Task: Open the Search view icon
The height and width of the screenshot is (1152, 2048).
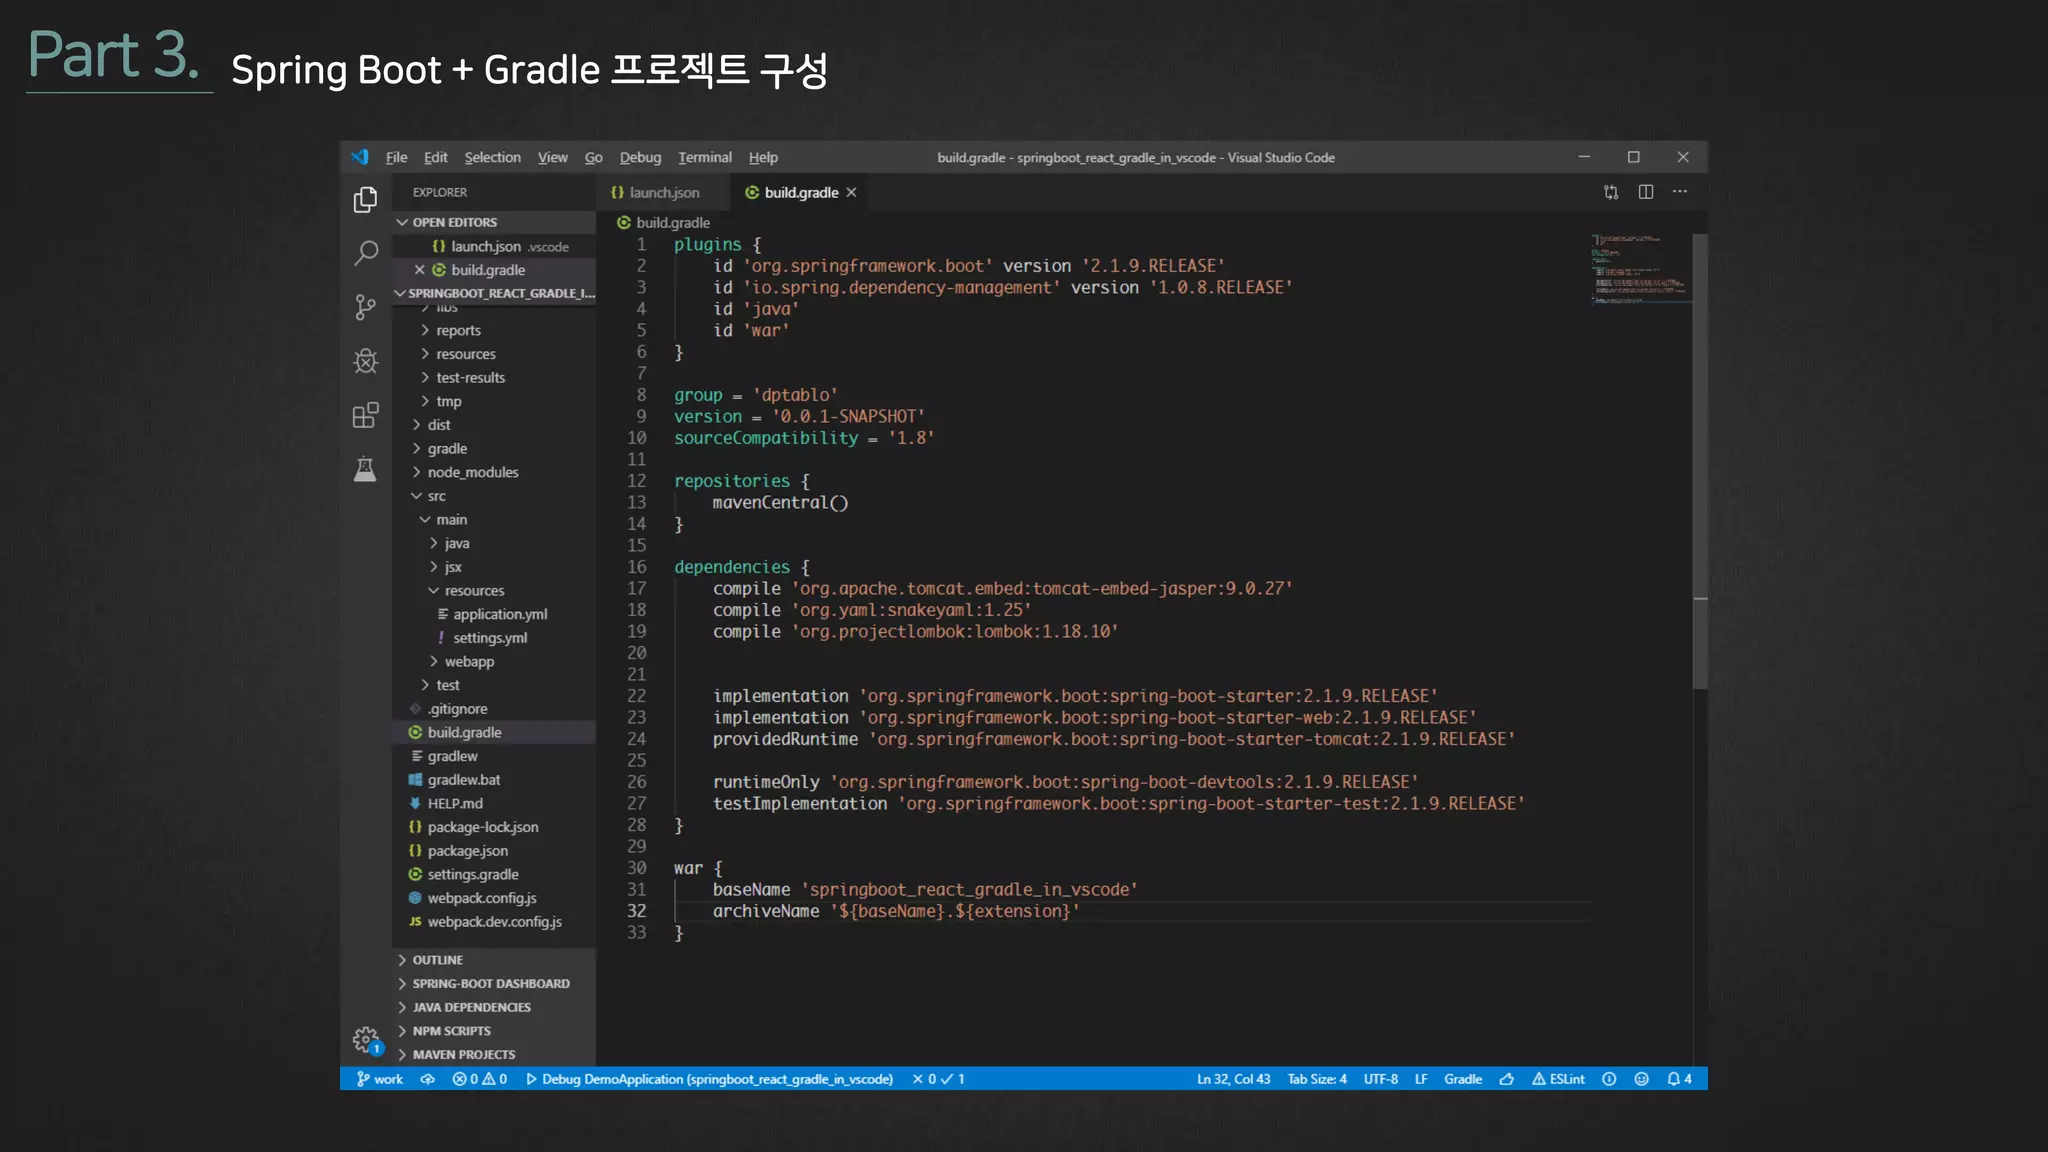Action: (x=366, y=253)
